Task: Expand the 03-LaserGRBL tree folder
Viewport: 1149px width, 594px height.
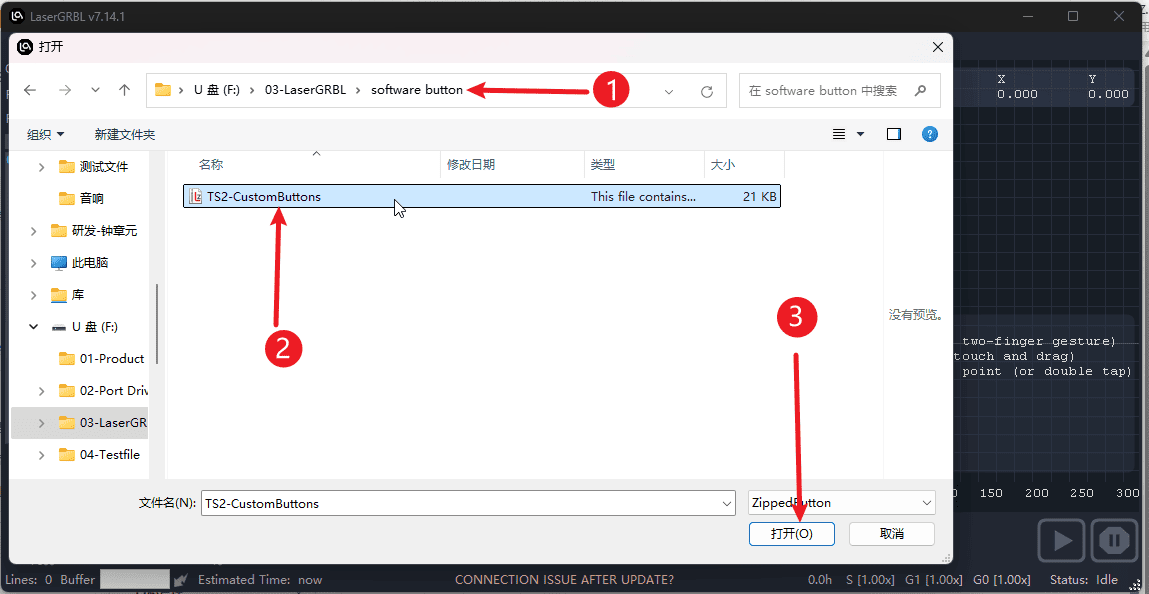Action: tap(41, 423)
